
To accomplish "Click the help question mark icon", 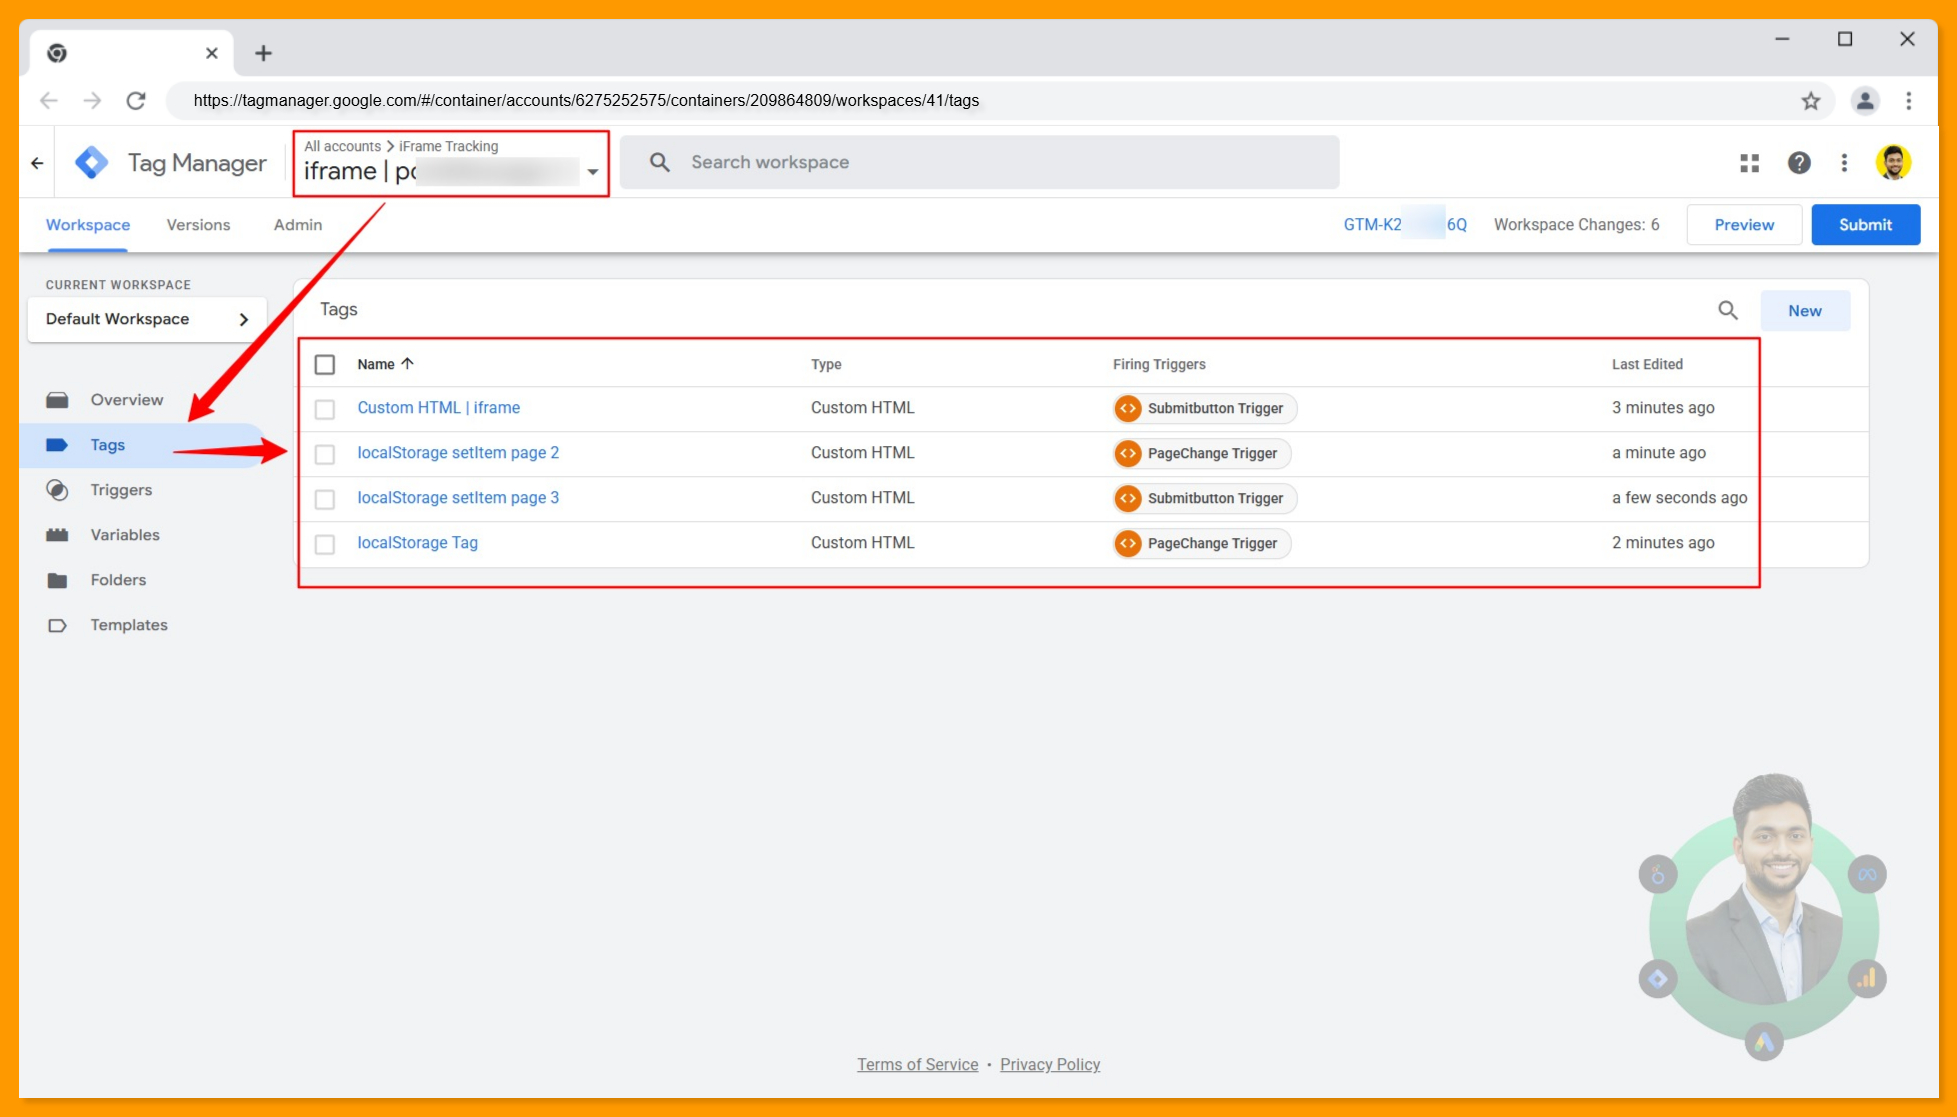I will point(1799,162).
